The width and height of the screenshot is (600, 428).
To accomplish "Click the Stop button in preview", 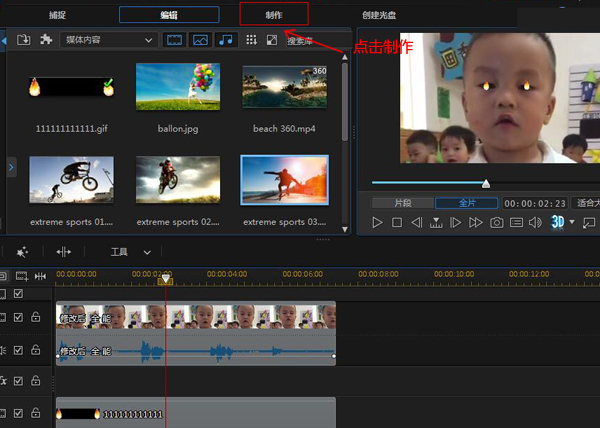I will click(397, 223).
